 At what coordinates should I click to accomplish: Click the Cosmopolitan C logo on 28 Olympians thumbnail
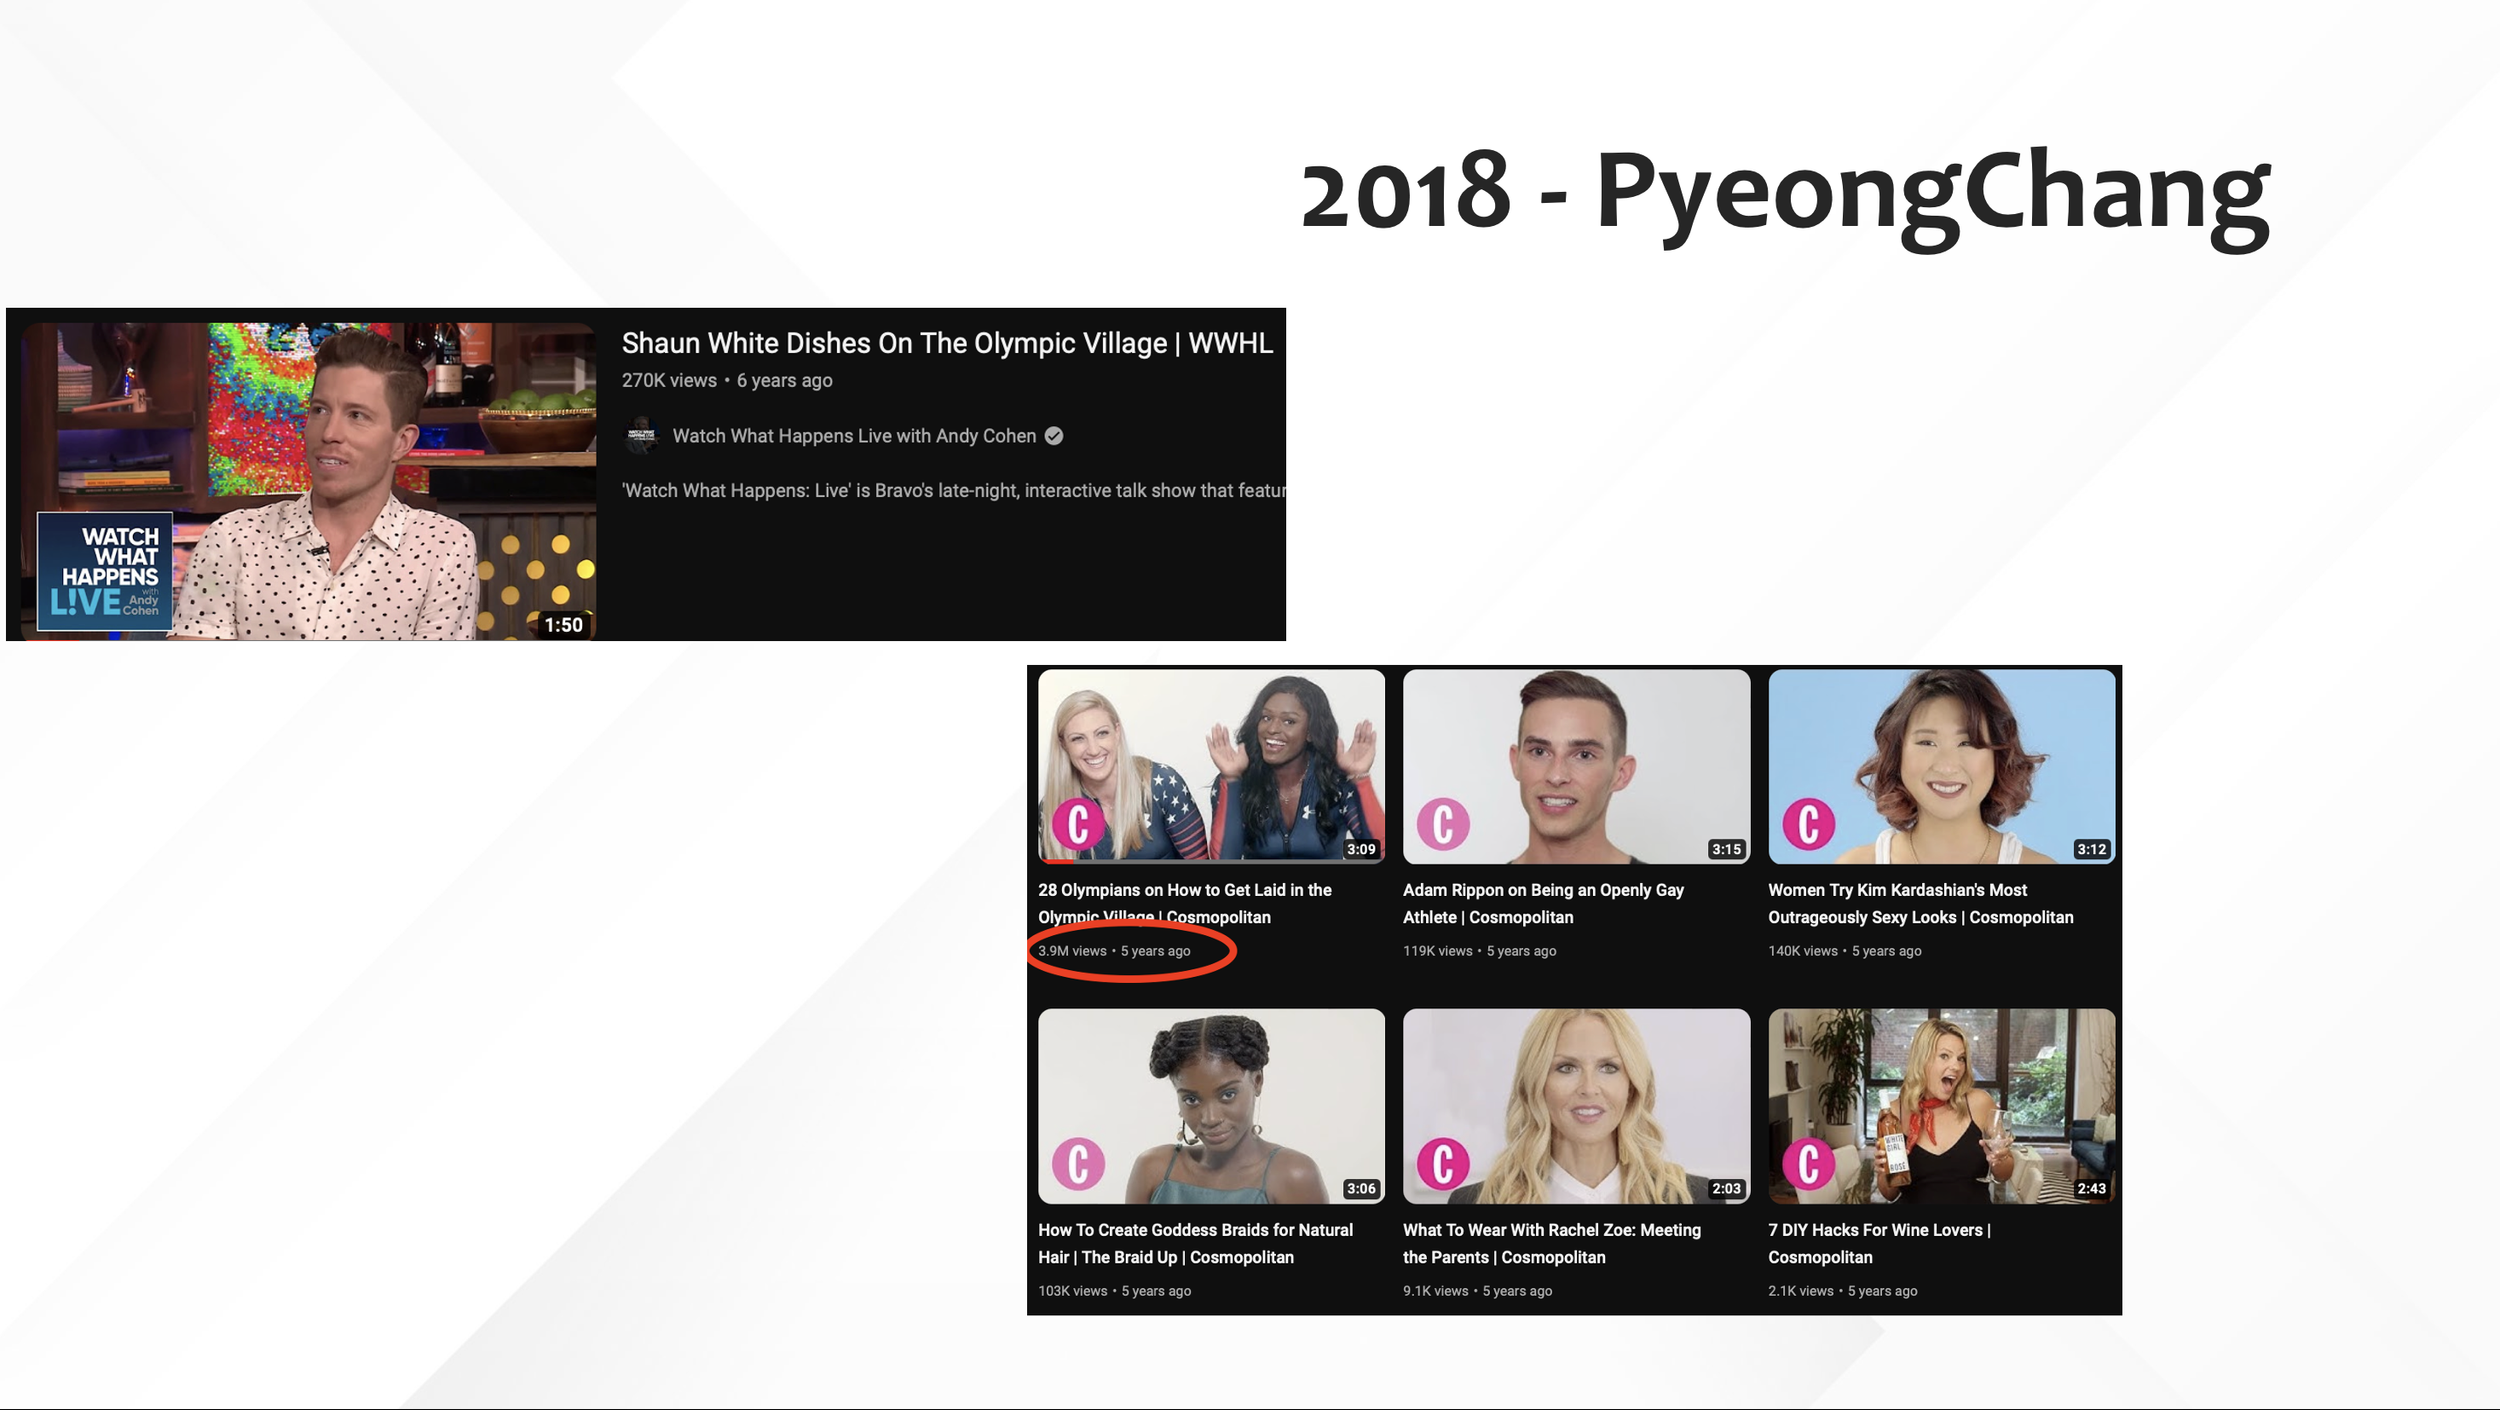coord(1078,825)
